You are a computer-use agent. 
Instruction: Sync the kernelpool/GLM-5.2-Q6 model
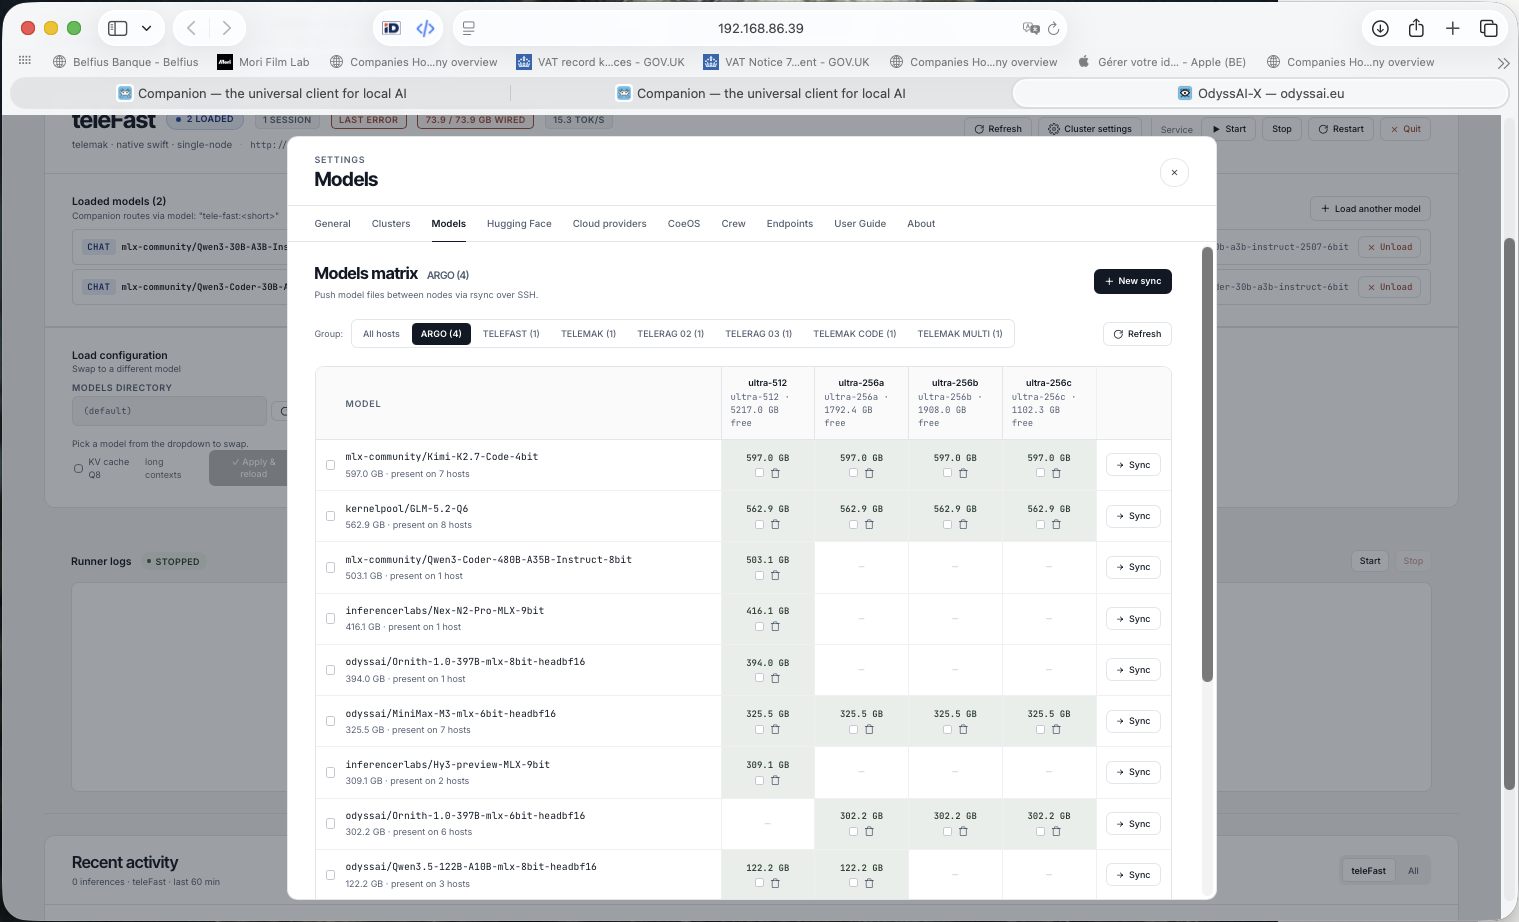pyautogui.click(x=1133, y=516)
